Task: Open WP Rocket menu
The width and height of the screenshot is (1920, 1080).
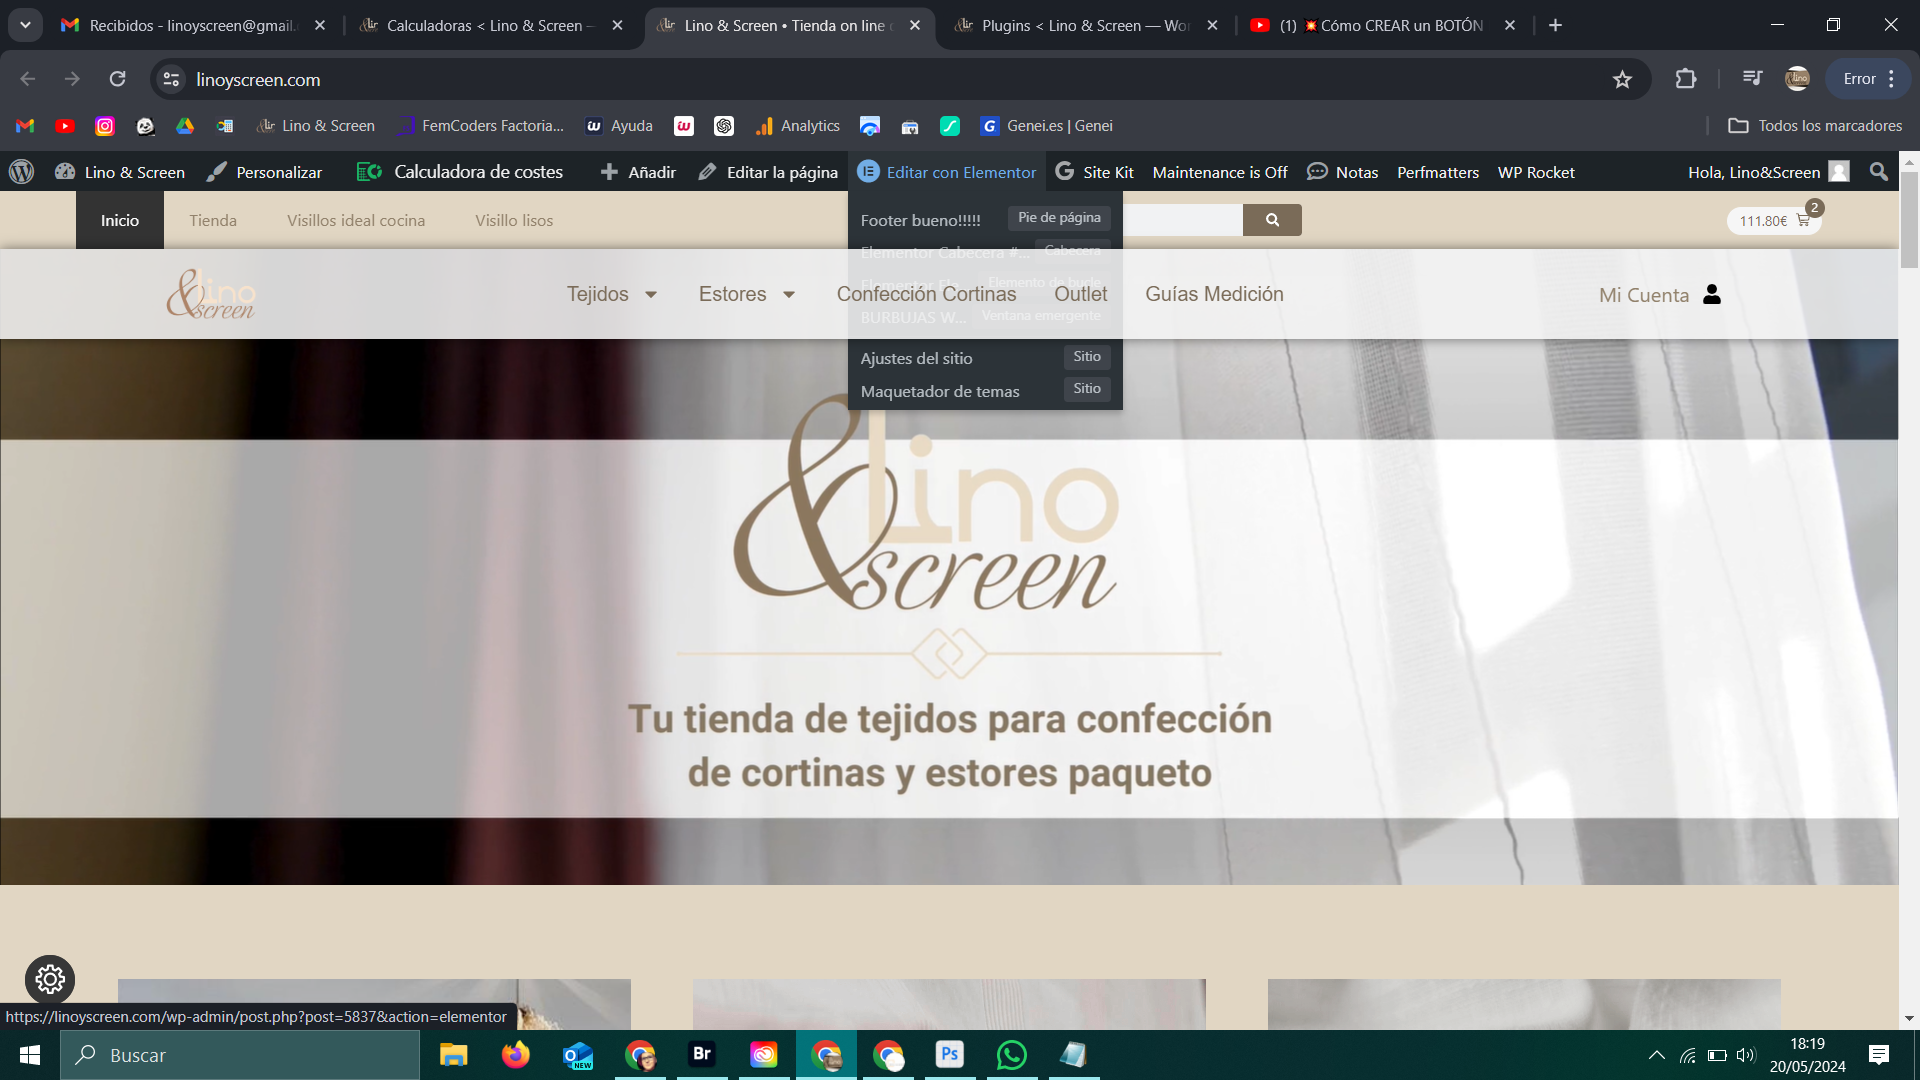Action: 1536,172
